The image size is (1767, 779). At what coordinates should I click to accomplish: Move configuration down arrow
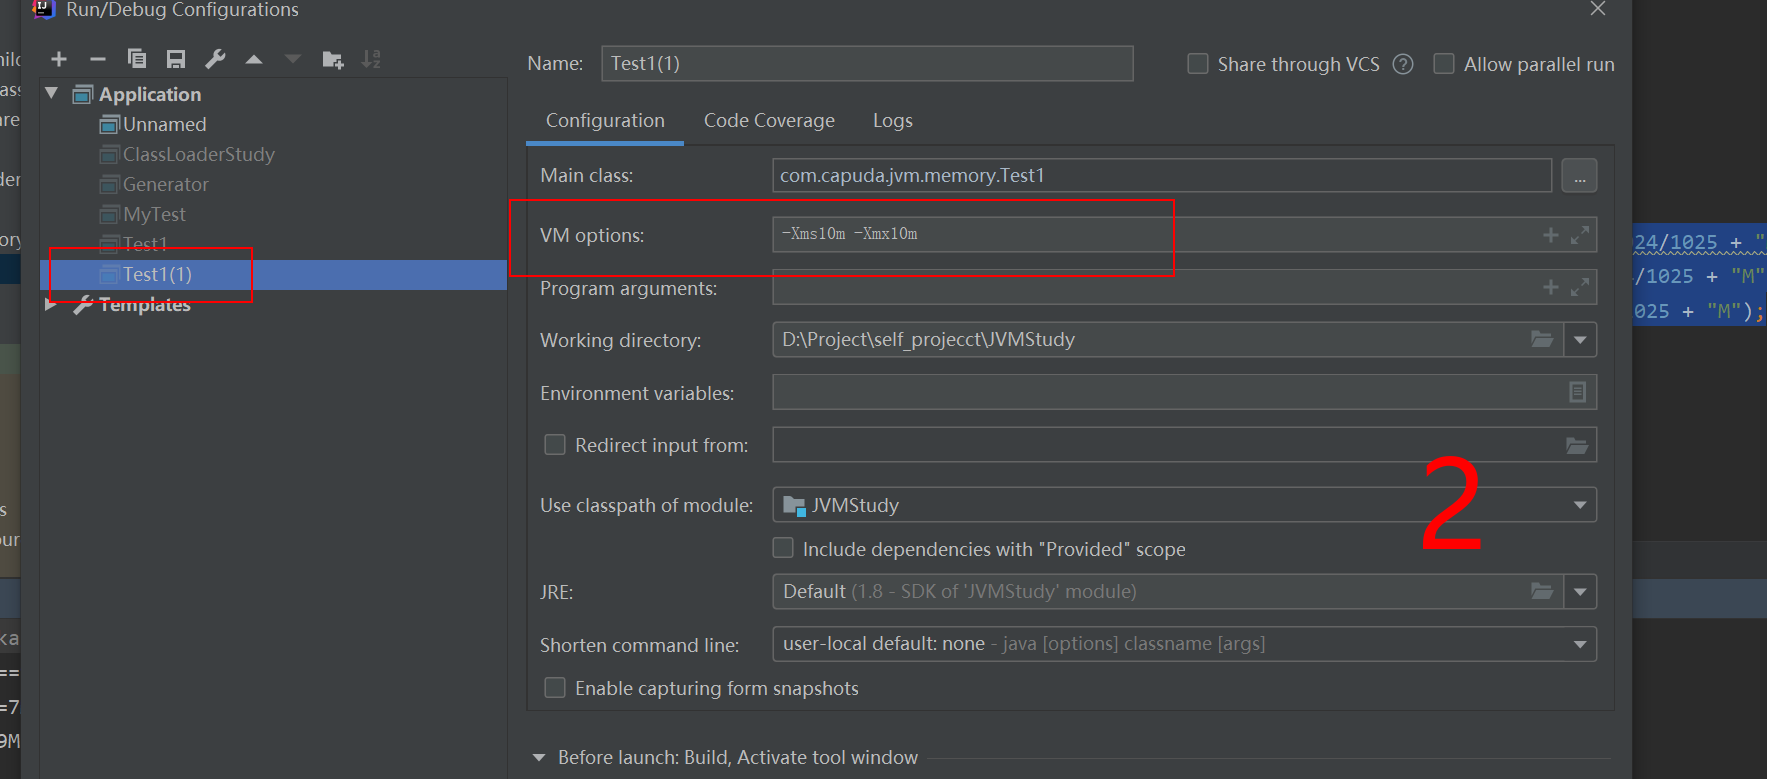tap(293, 60)
